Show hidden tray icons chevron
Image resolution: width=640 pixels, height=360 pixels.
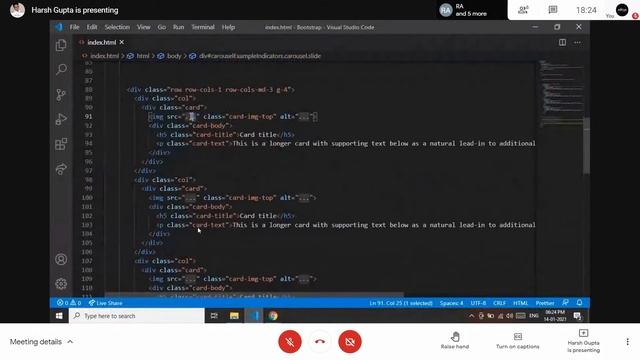pyautogui.click(x=471, y=316)
